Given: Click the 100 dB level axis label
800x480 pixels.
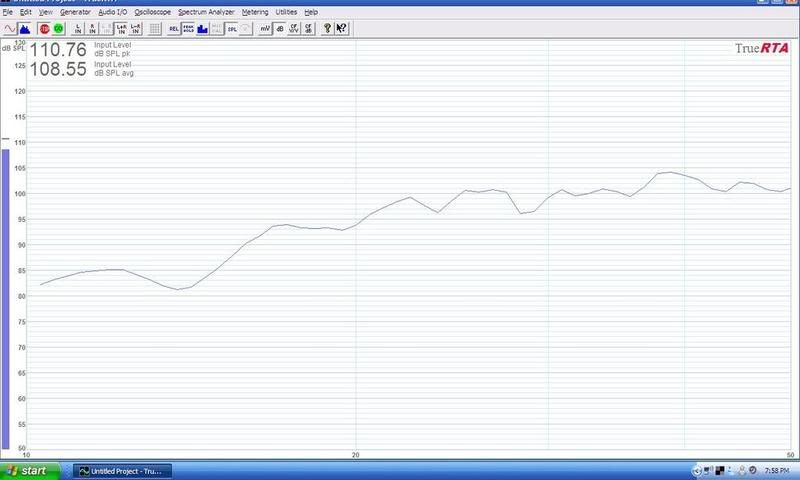Looking at the screenshot, I should (20, 194).
